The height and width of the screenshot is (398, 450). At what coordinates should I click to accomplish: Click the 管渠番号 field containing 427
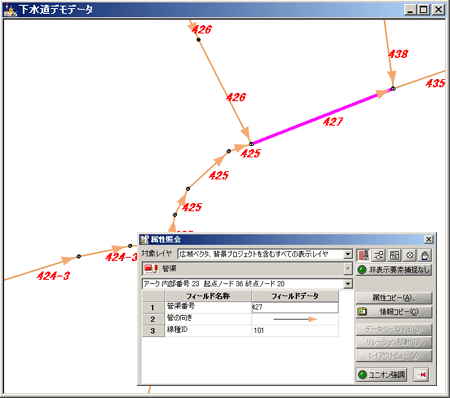pyautogui.click(x=295, y=307)
